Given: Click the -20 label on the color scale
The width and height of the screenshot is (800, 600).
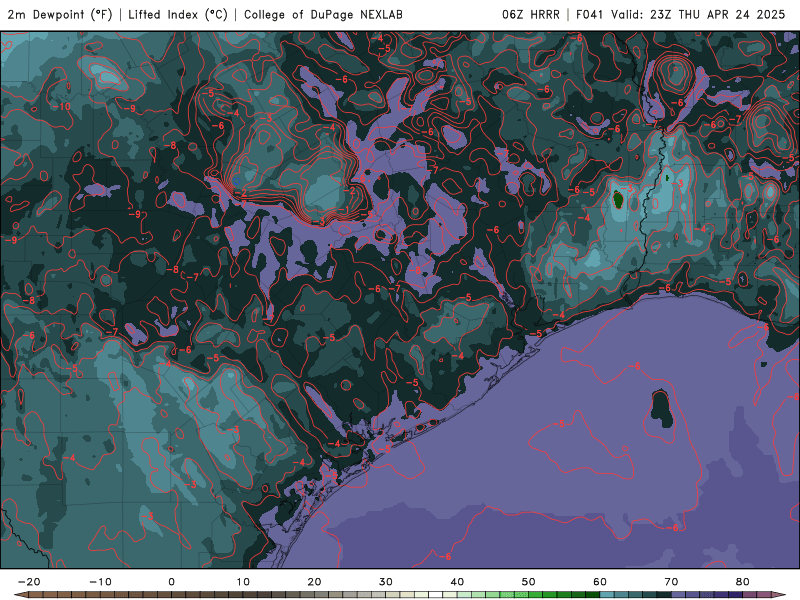Looking at the screenshot, I should 29,582.
